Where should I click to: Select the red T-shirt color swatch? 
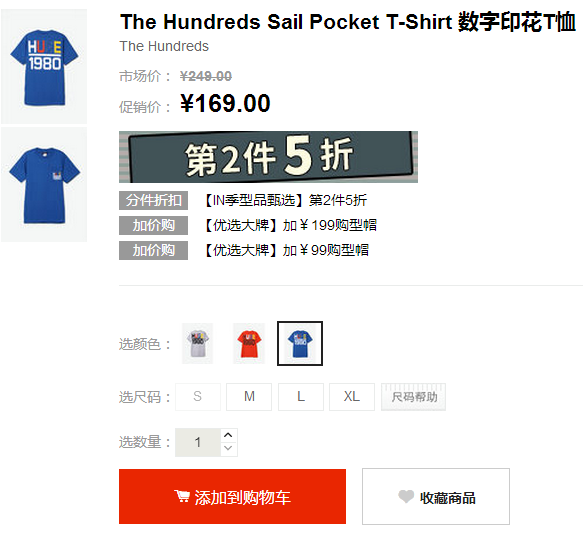(249, 343)
